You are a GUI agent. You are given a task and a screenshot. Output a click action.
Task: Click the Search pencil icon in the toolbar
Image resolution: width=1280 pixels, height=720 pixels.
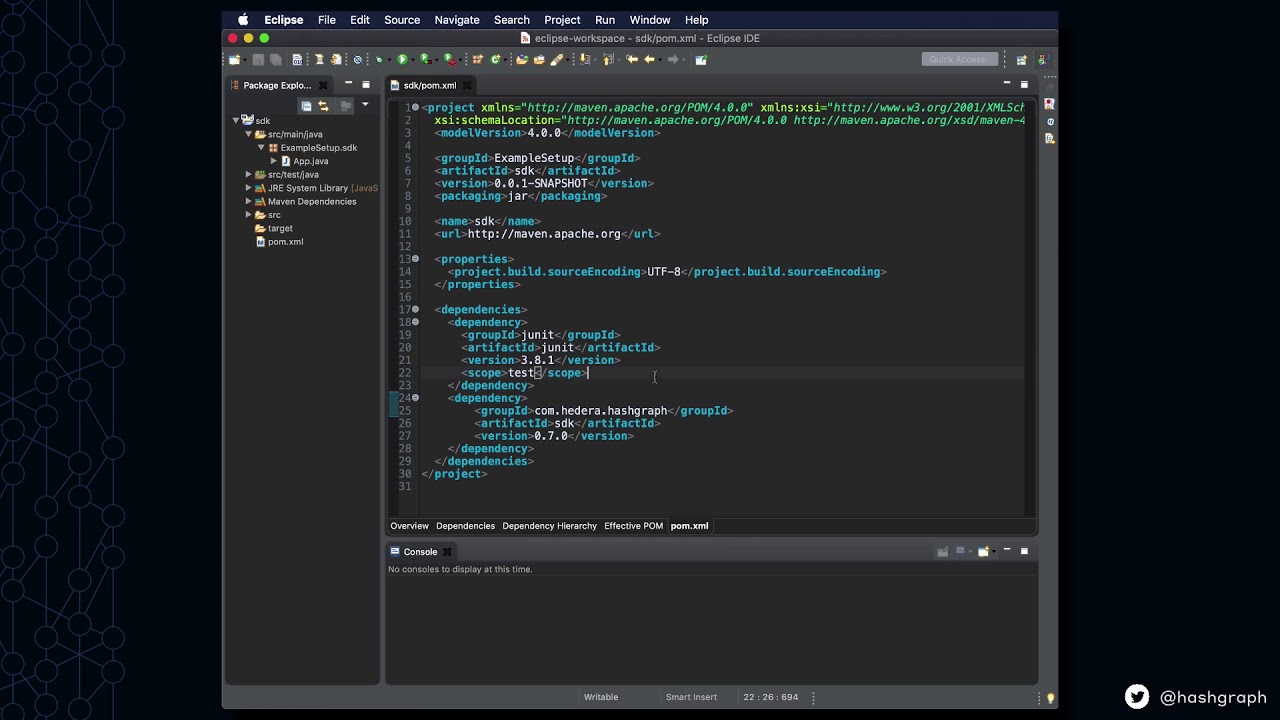[557, 59]
